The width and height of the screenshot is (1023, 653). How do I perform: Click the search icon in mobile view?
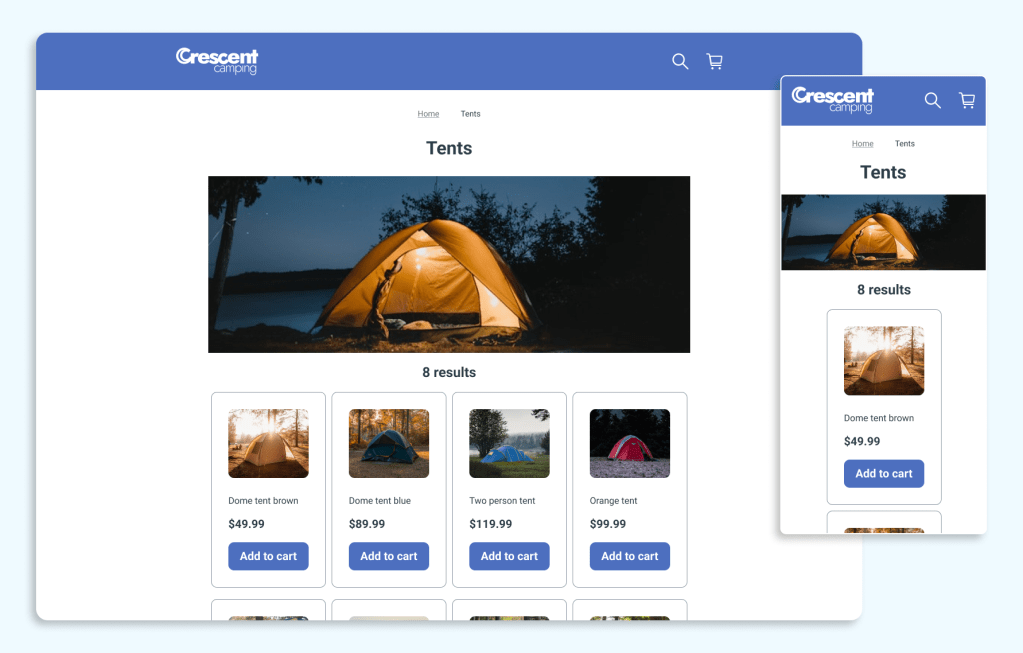click(932, 100)
